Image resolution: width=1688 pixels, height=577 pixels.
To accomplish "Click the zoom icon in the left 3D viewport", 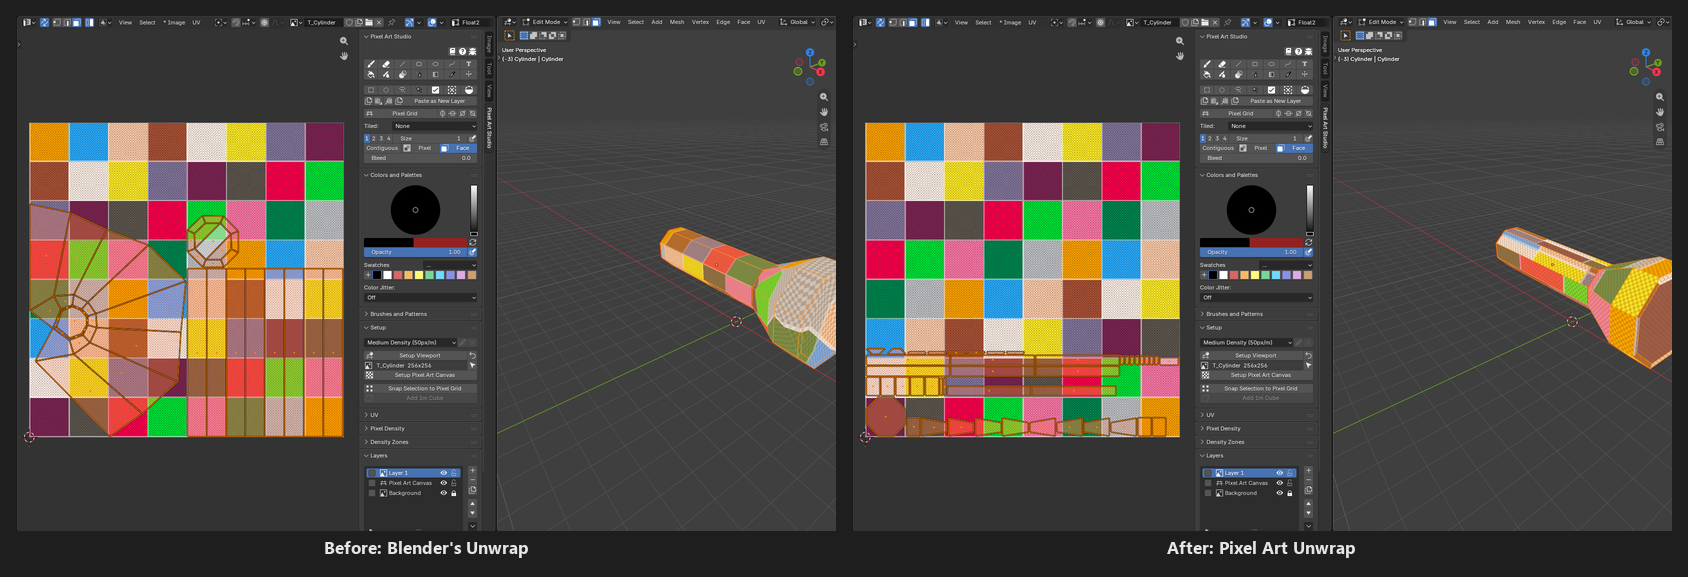I will tap(824, 97).
